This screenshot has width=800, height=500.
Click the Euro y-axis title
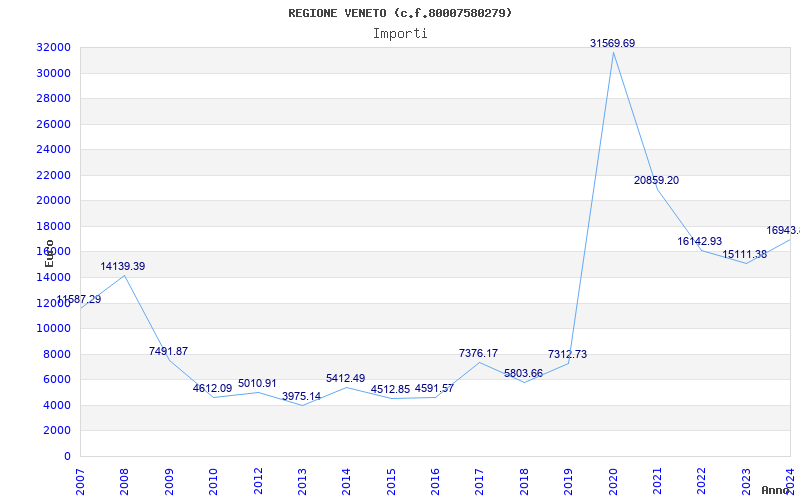[49, 253]
